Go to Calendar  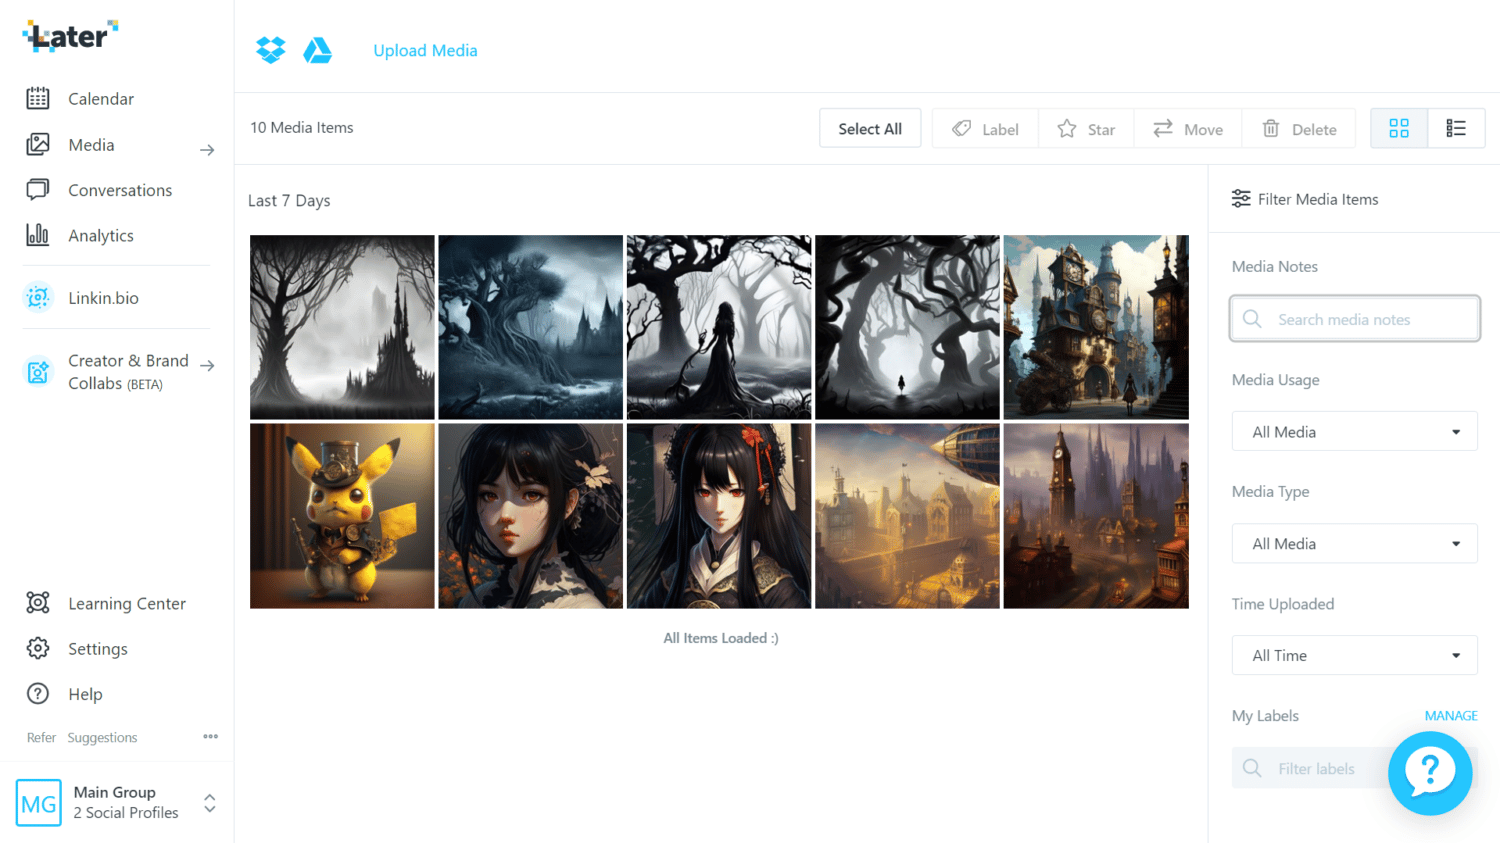[101, 99]
